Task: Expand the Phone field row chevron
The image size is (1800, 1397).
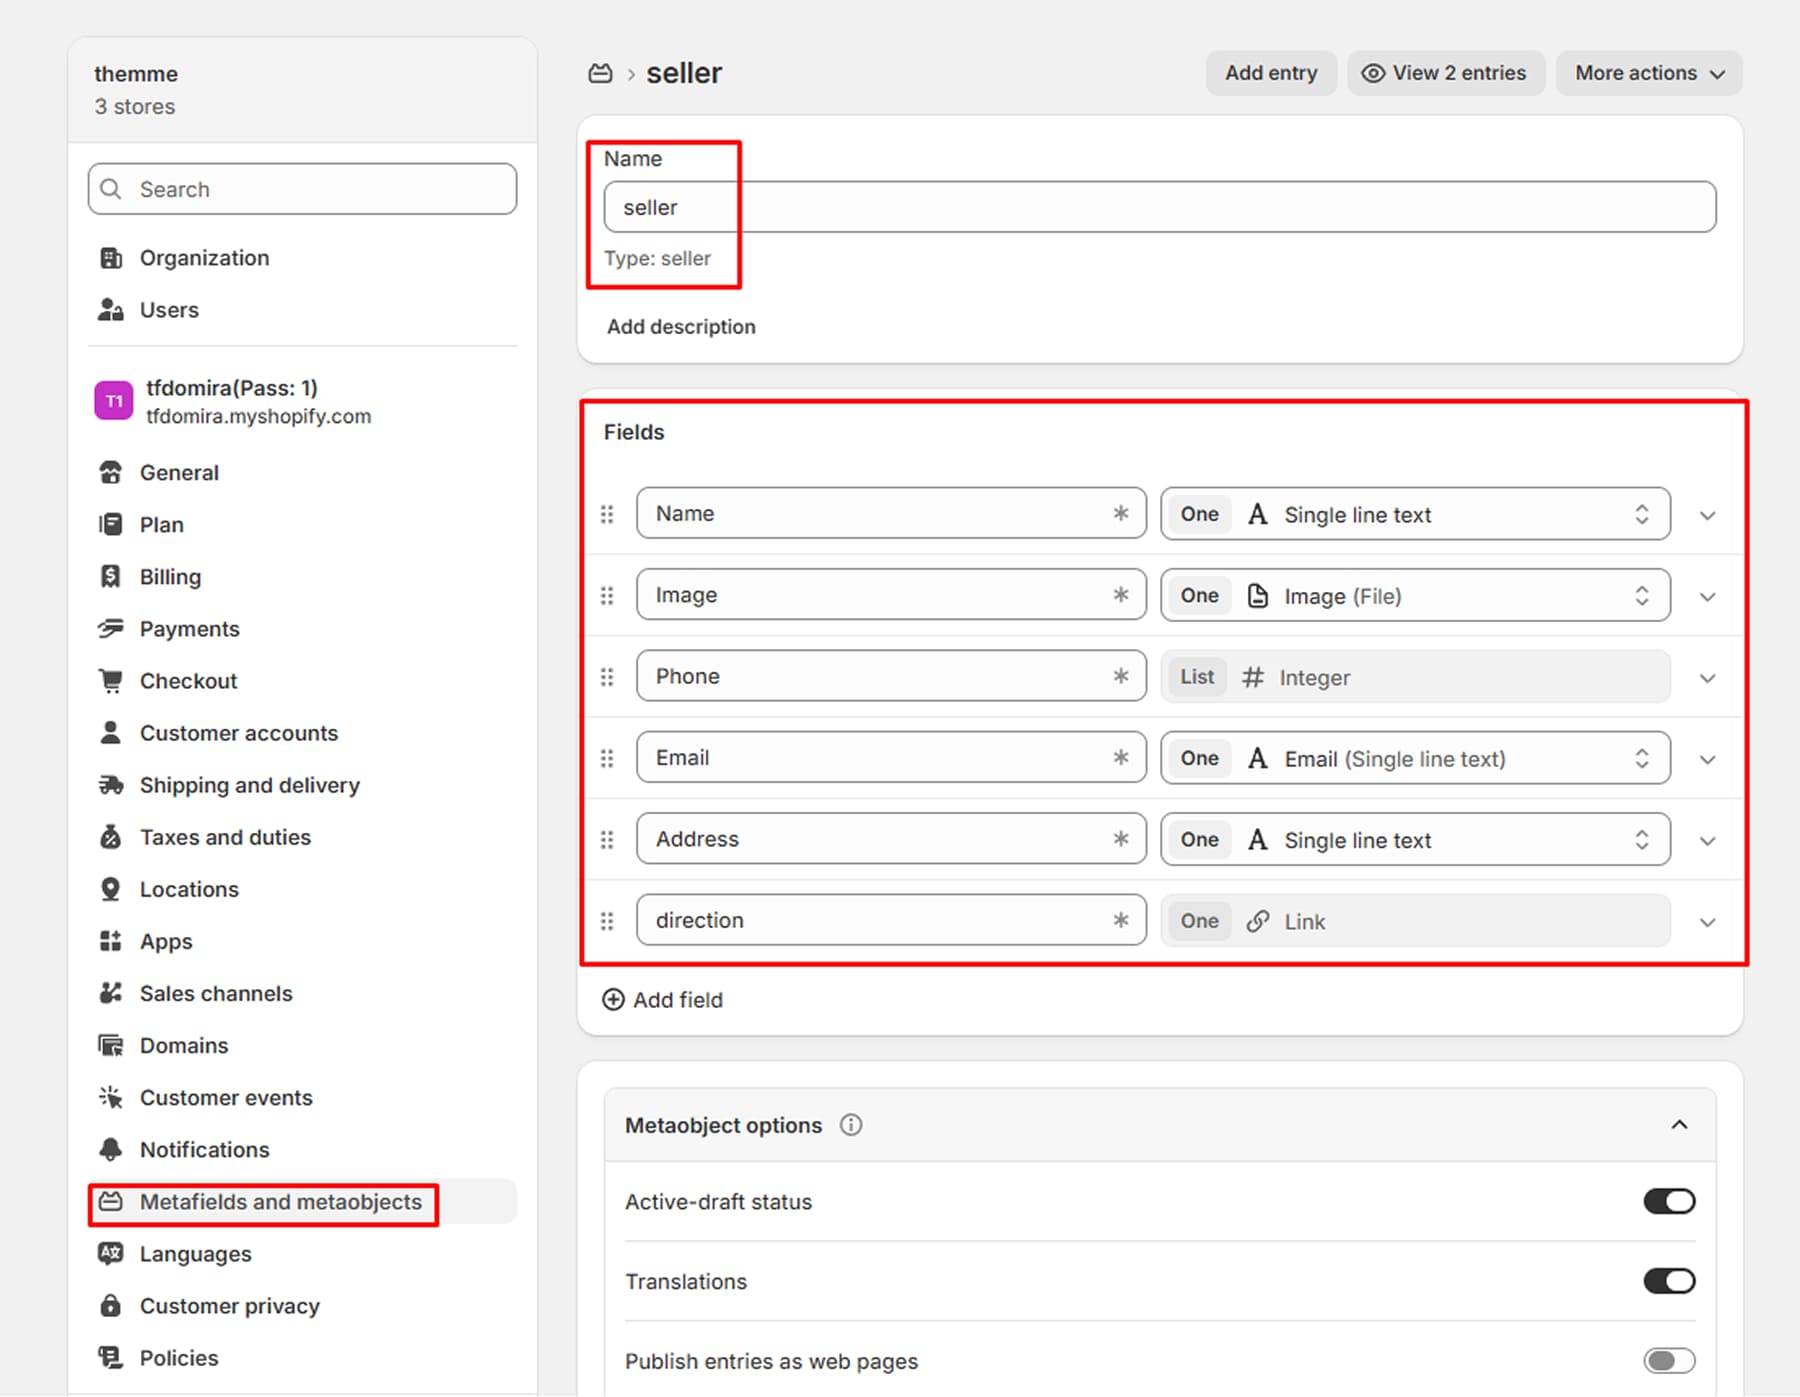Action: (x=1708, y=678)
